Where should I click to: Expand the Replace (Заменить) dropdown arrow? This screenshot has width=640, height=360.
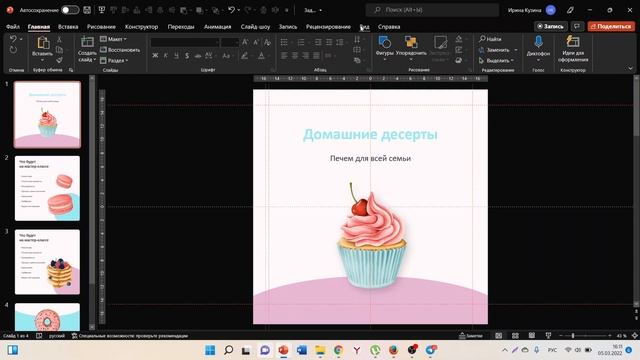pyautogui.click(x=516, y=50)
